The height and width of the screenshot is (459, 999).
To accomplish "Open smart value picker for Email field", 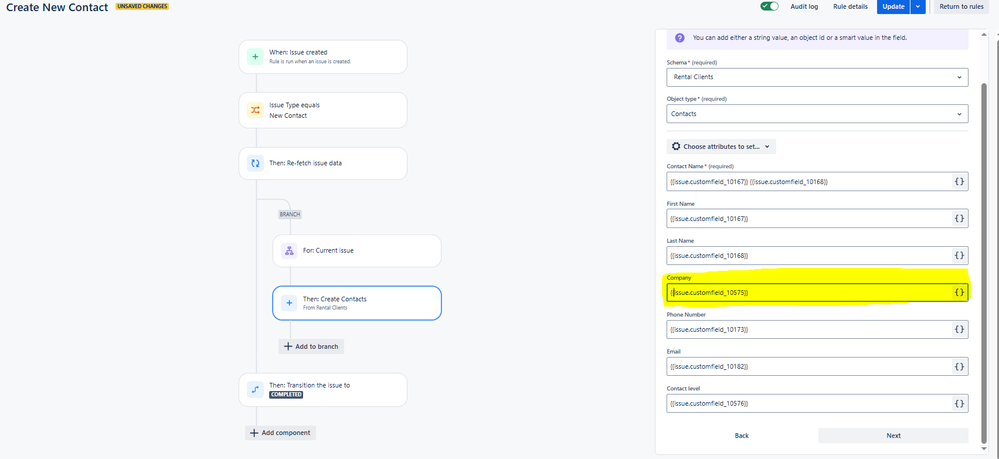I will tap(959, 367).
